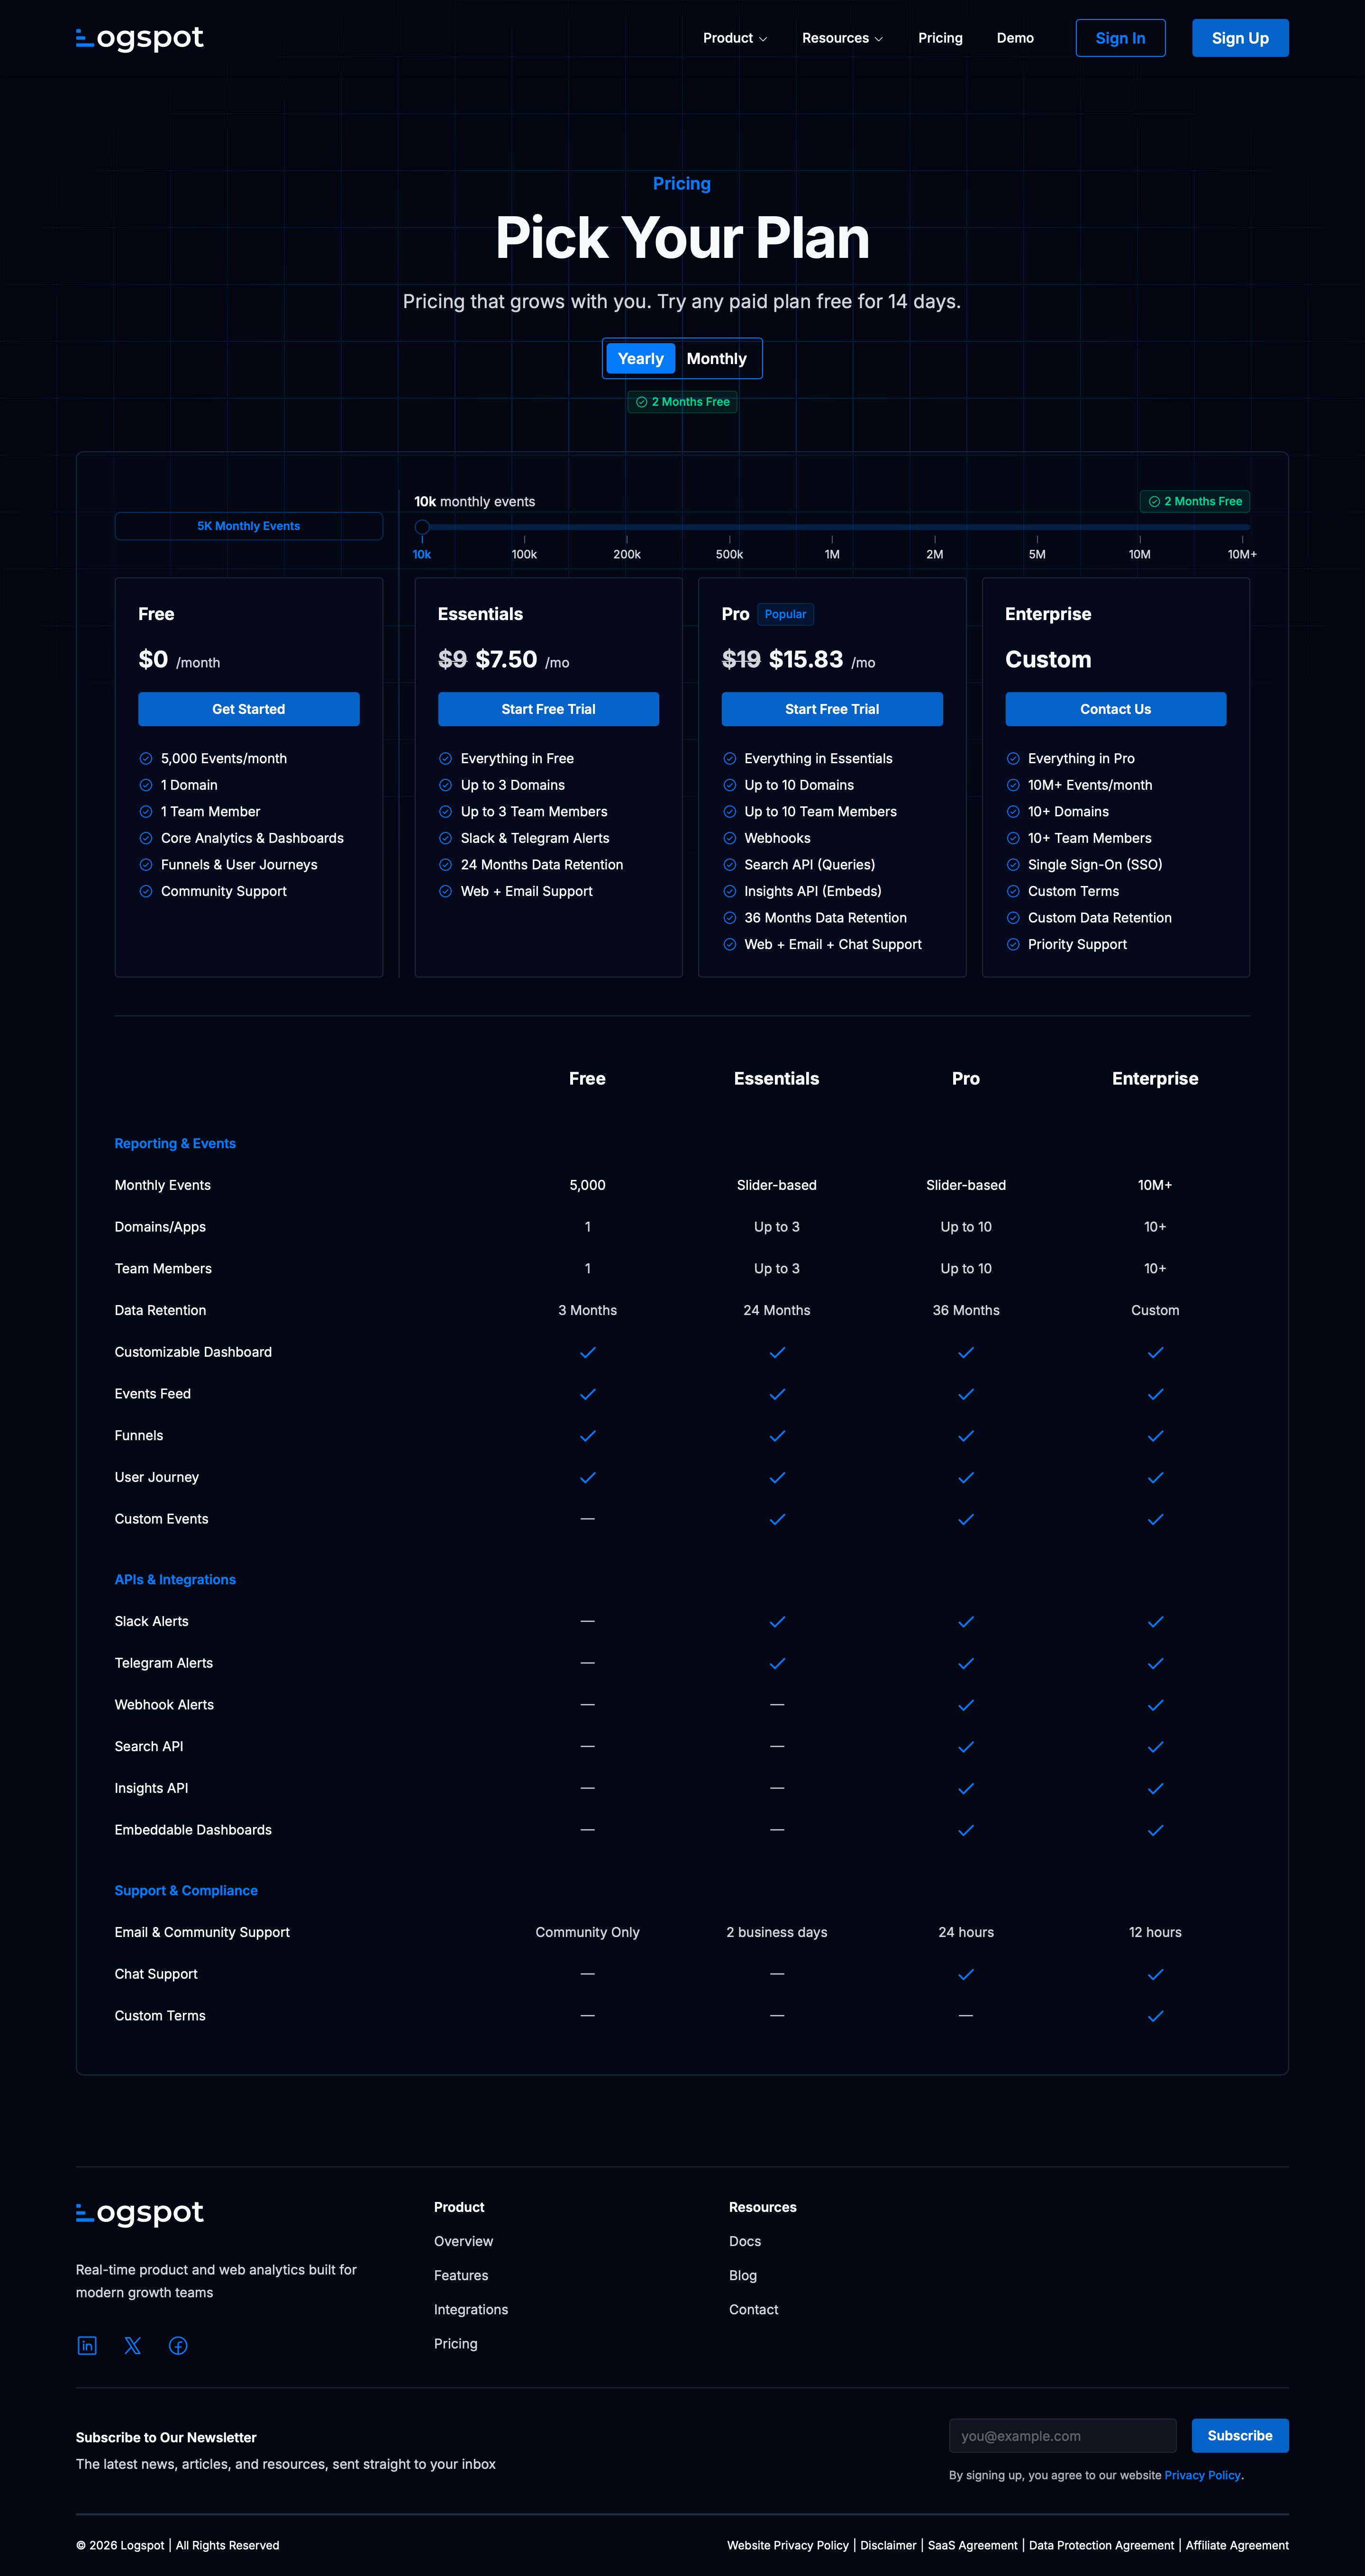The height and width of the screenshot is (2576, 1365).
Task: Open the Pricing nav item
Action: coord(940,38)
